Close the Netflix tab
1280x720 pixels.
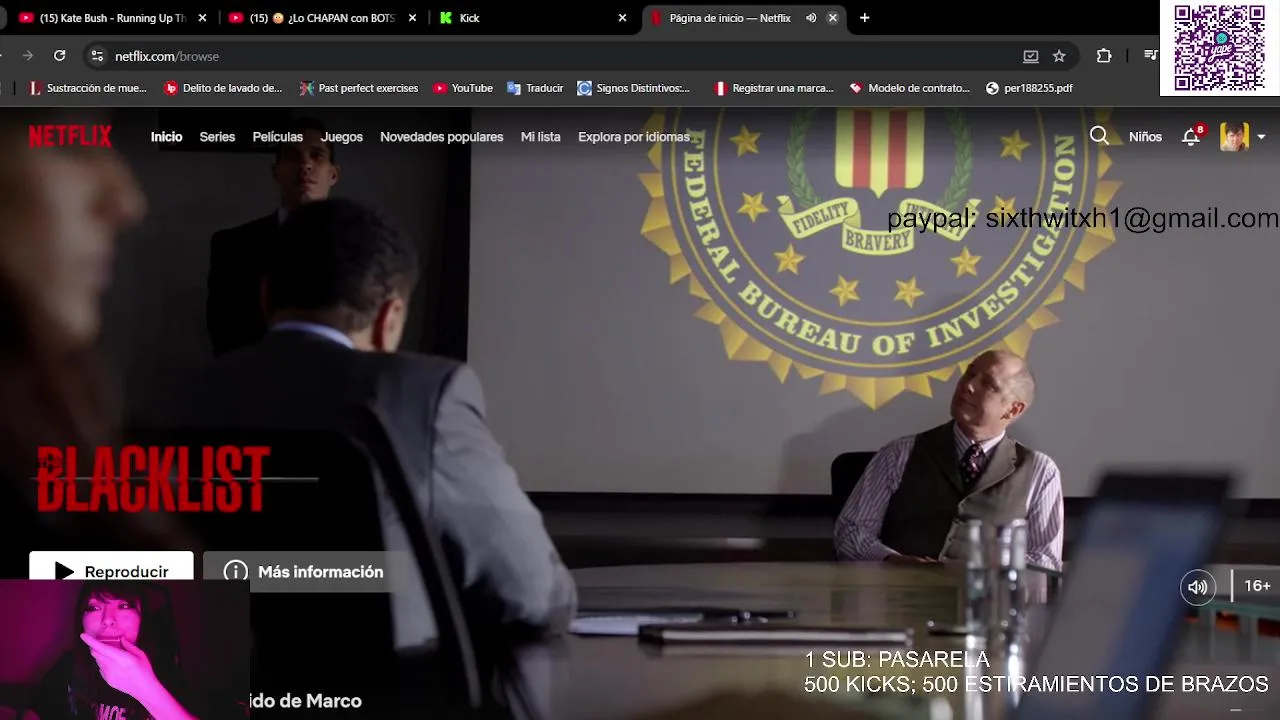click(x=832, y=18)
